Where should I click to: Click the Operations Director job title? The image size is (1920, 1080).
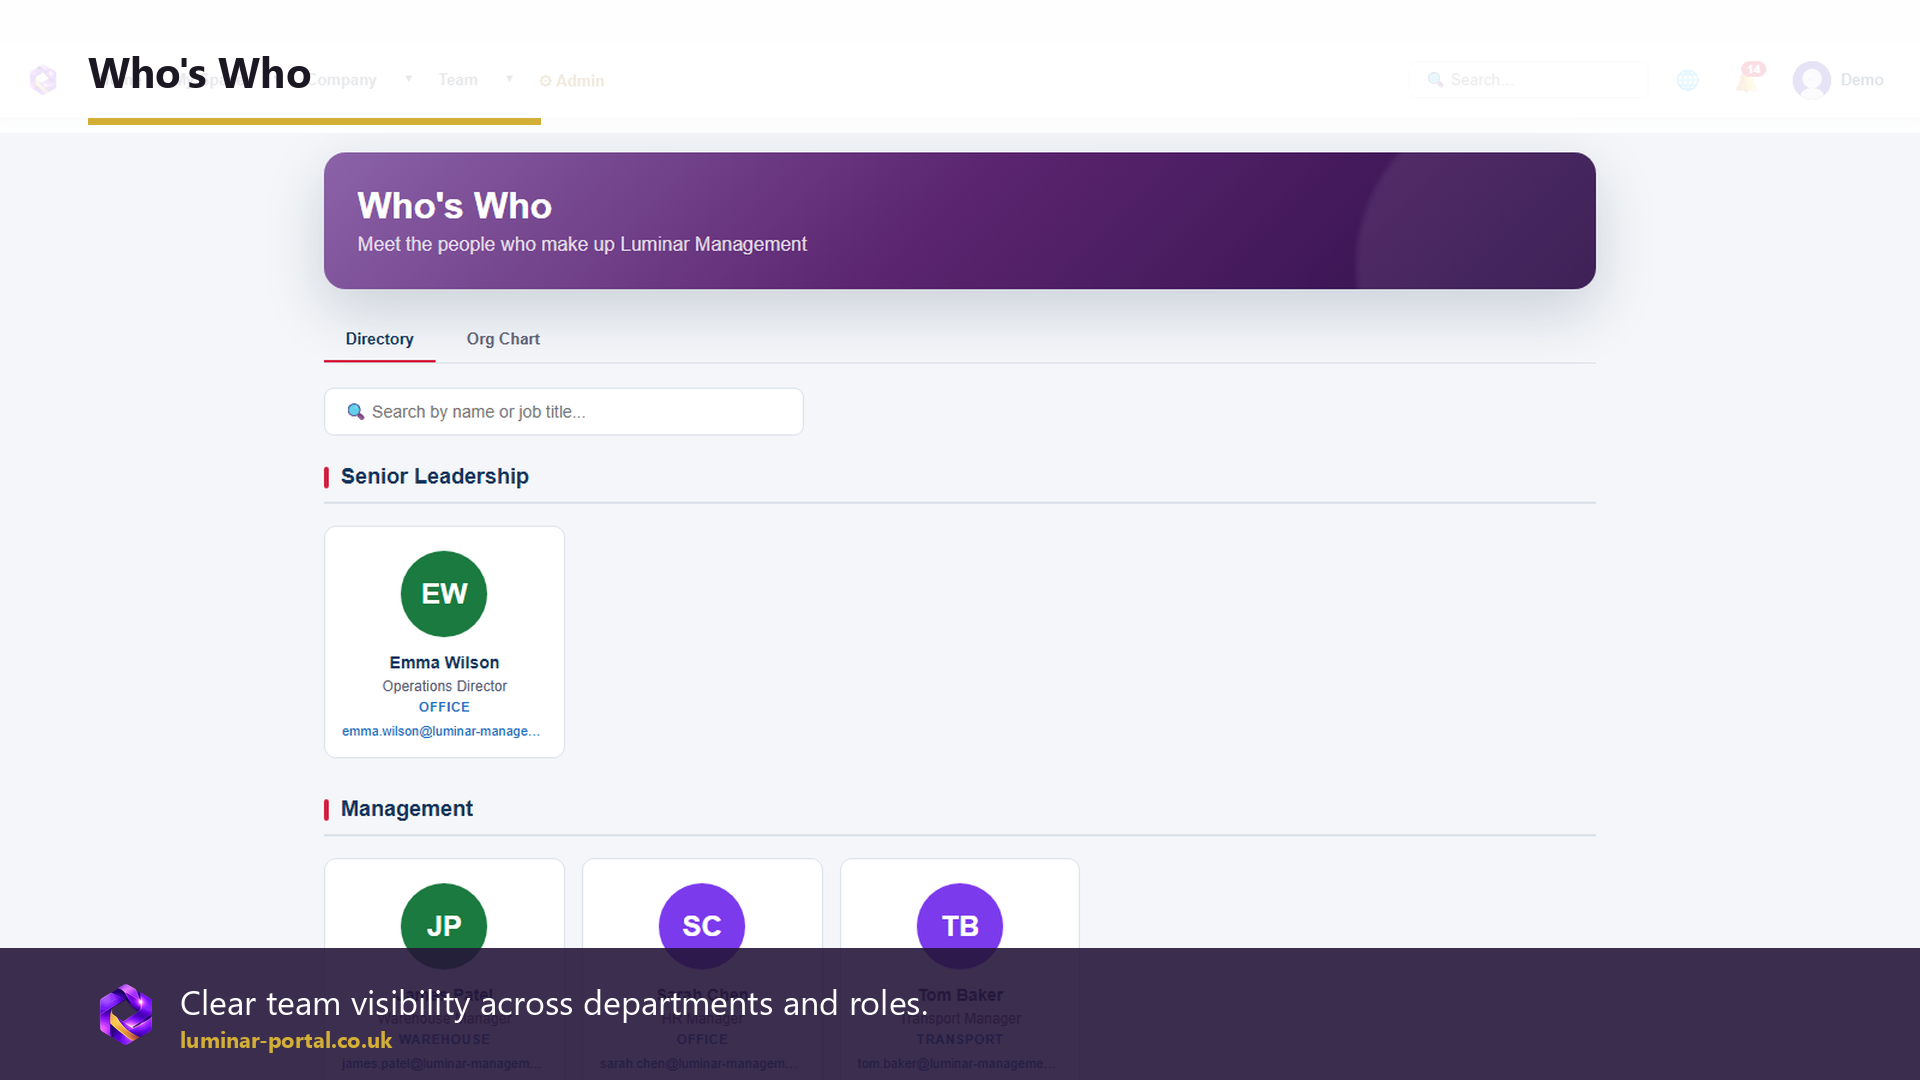coord(444,686)
